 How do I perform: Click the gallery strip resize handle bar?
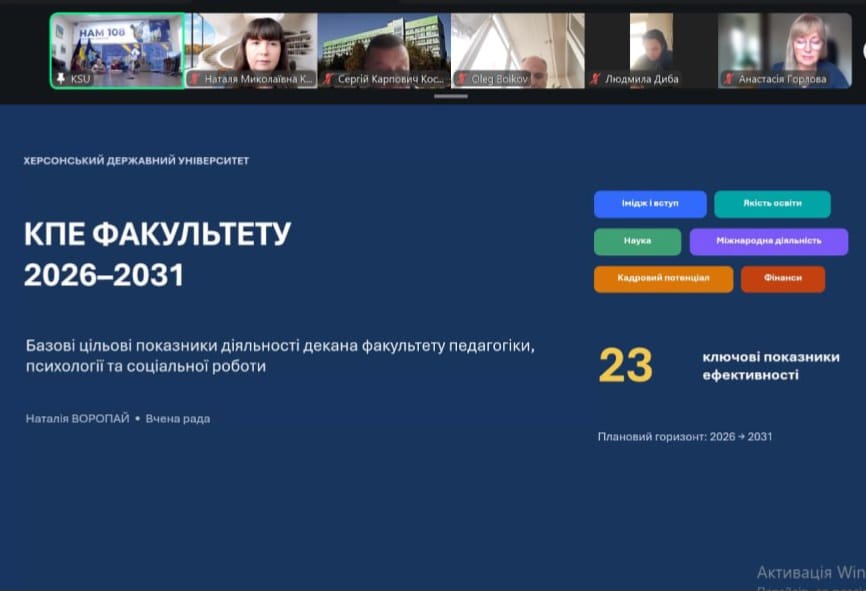pyautogui.click(x=451, y=96)
